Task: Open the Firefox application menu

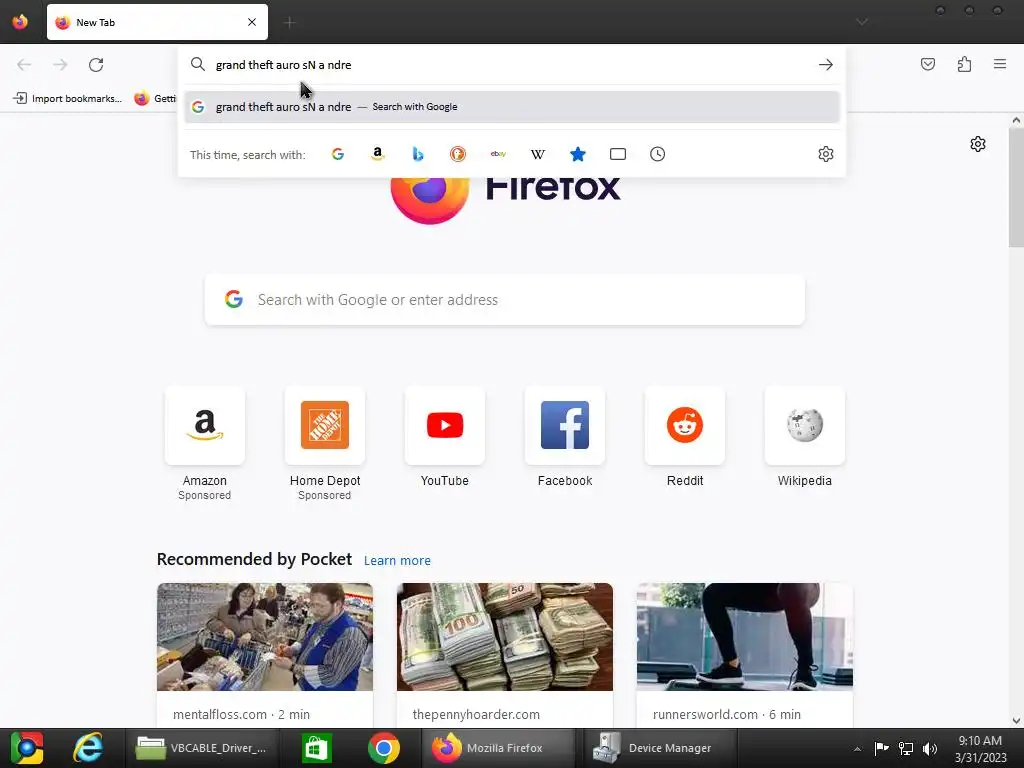Action: [x=1000, y=64]
